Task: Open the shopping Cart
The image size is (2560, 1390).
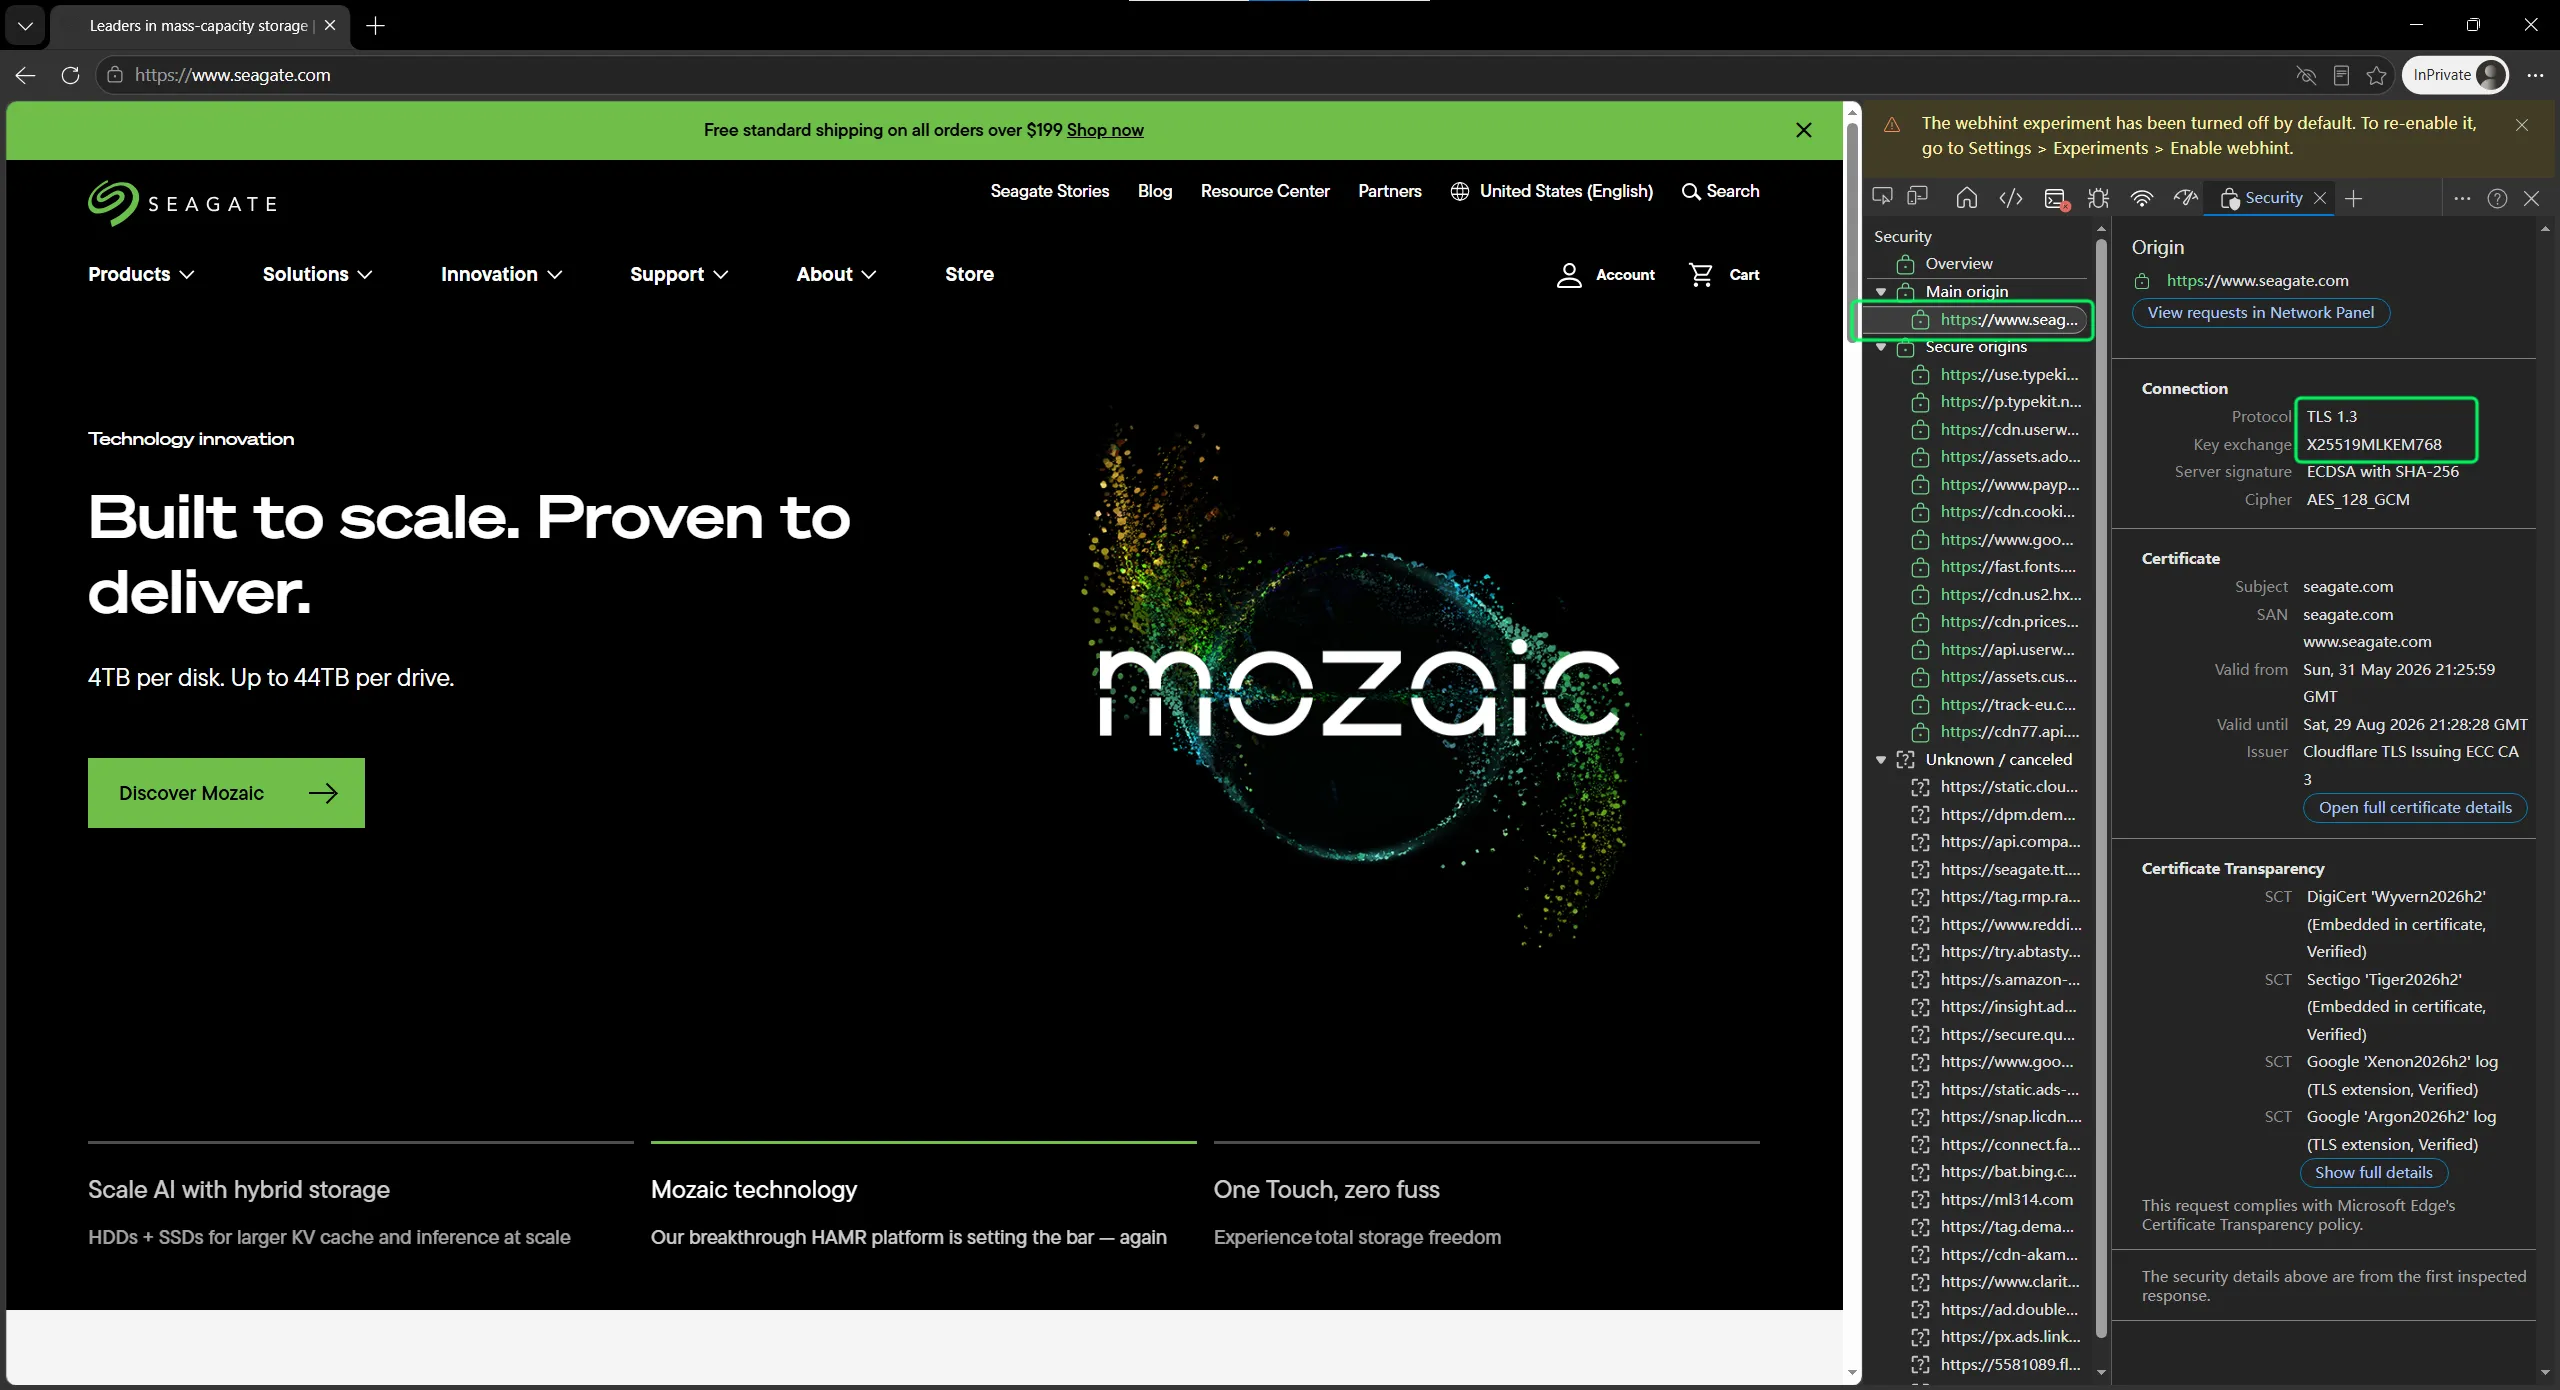Action: pos(1724,274)
